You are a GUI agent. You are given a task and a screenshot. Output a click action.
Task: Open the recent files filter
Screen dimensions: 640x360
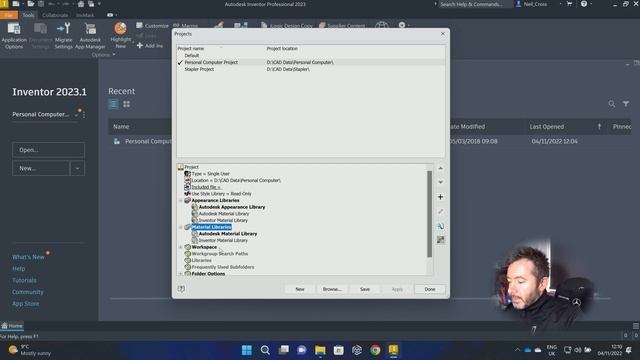tap(626, 104)
